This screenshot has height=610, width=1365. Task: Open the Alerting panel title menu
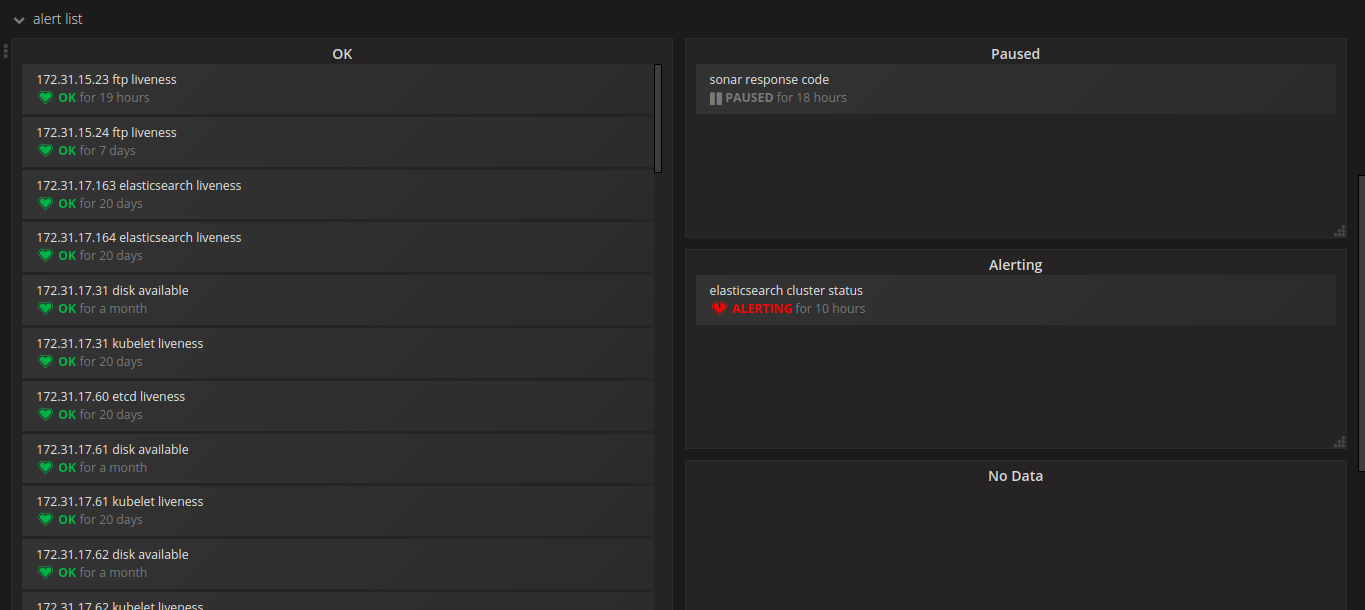tap(1015, 265)
